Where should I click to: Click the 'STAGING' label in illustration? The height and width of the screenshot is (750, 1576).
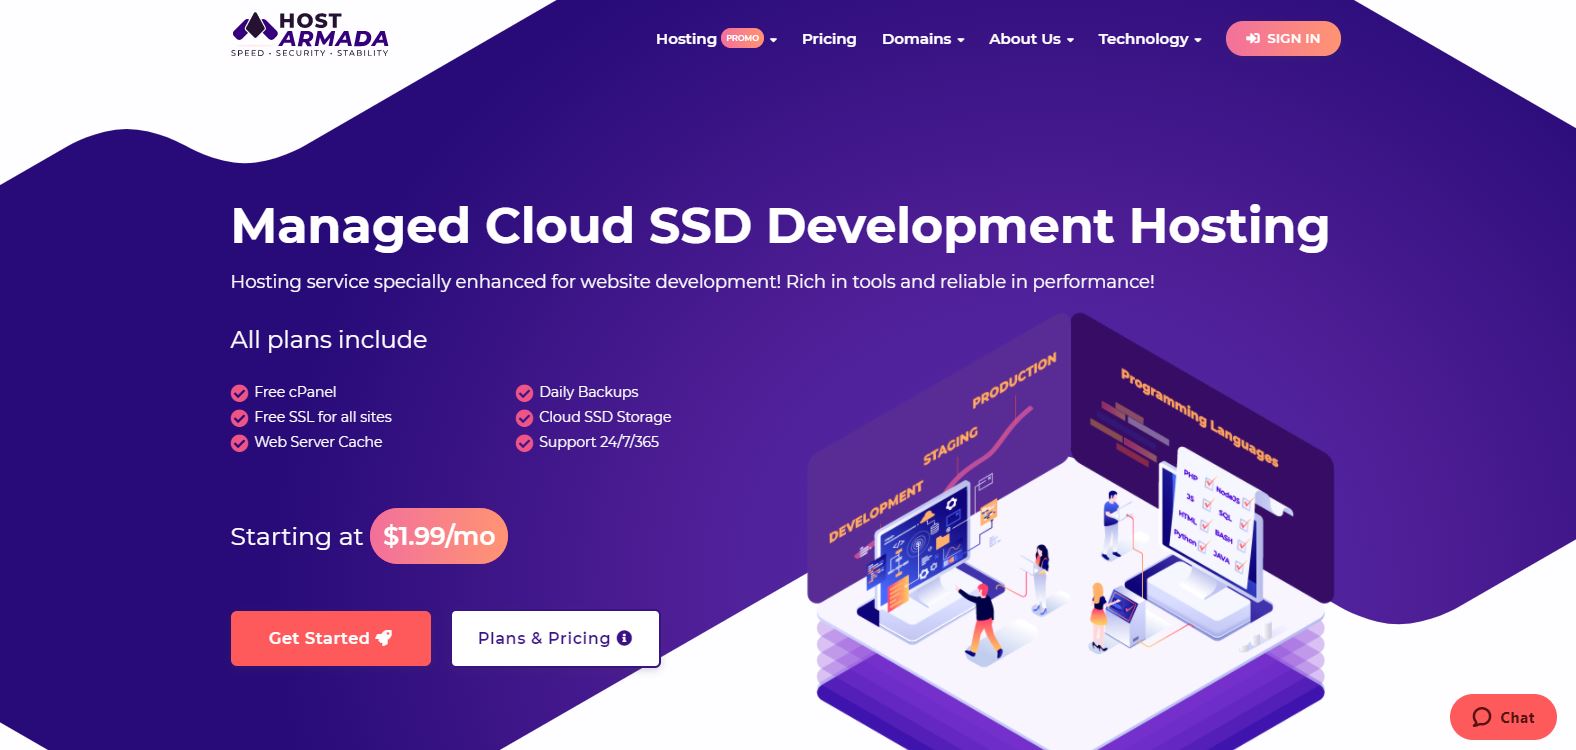pyautogui.click(x=950, y=446)
